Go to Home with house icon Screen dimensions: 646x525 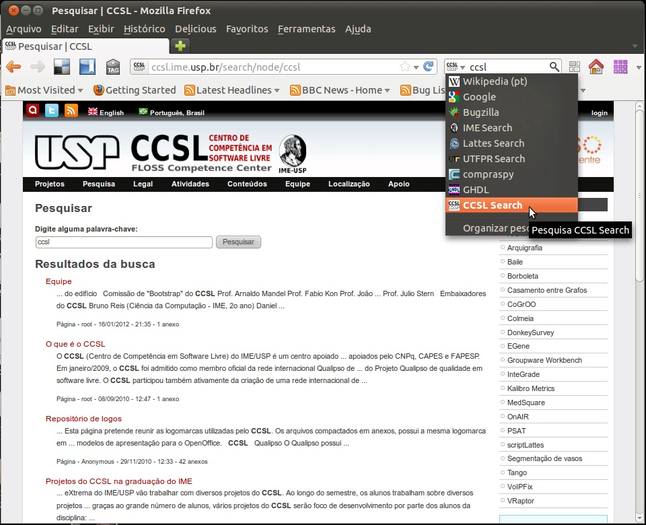coord(596,66)
